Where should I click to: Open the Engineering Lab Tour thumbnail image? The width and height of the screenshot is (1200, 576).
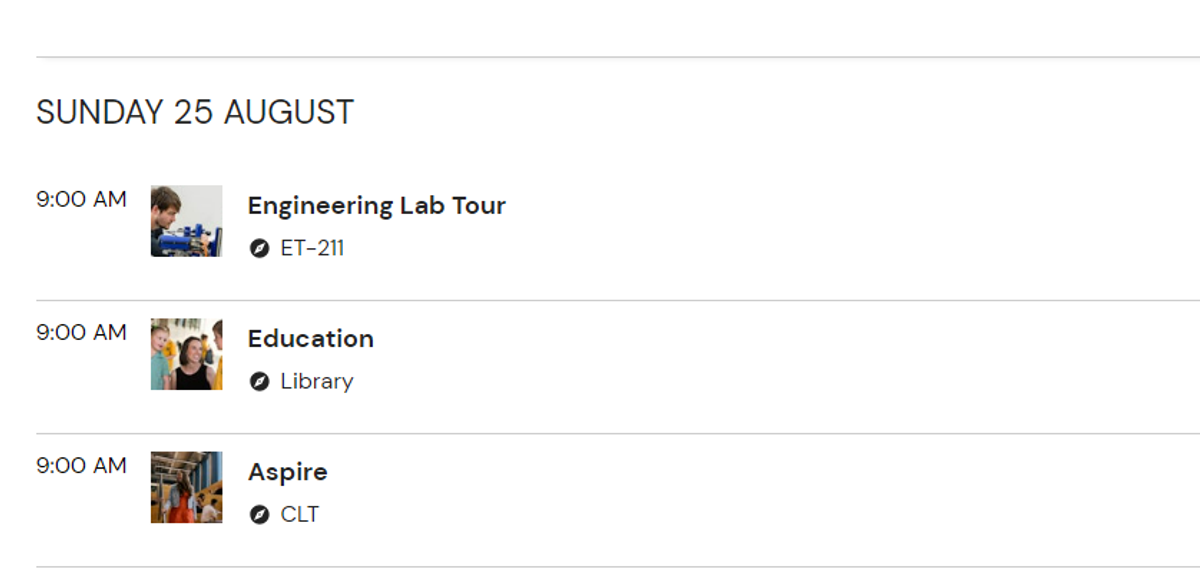point(187,221)
